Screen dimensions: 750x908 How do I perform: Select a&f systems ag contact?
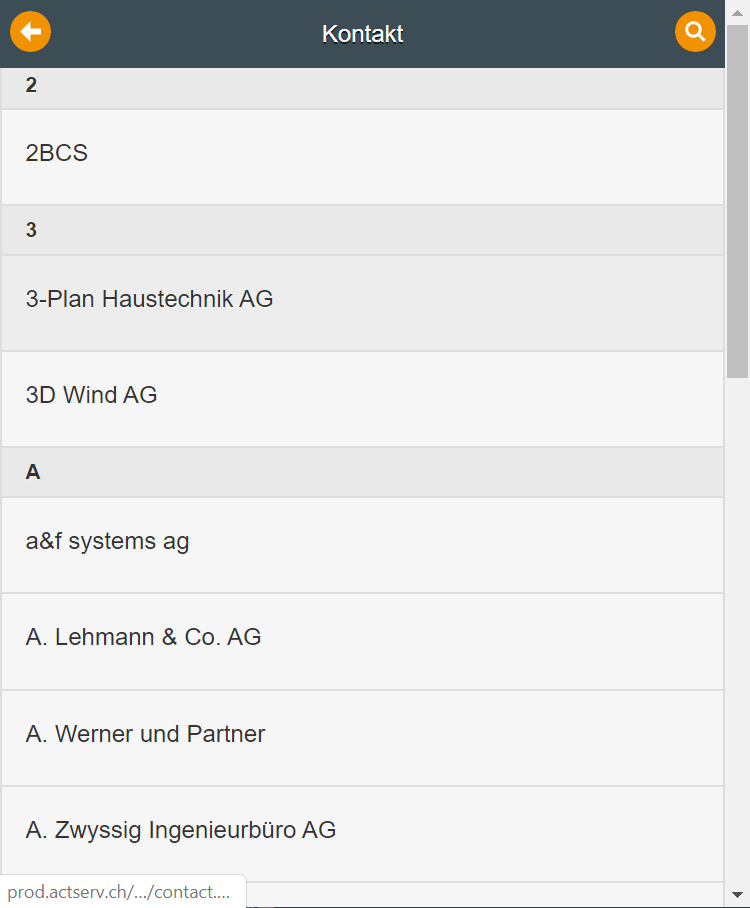361,543
